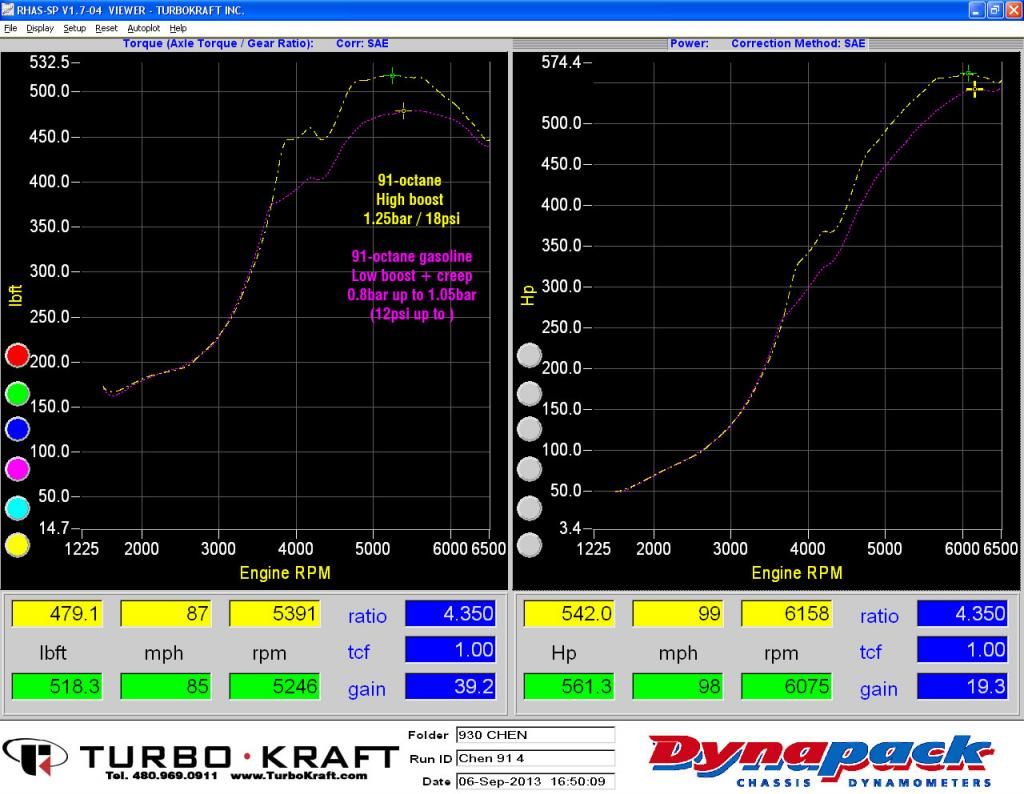The height and width of the screenshot is (794, 1024).
Task: Open the Display menu
Action: pyautogui.click(x=40, y=28)
